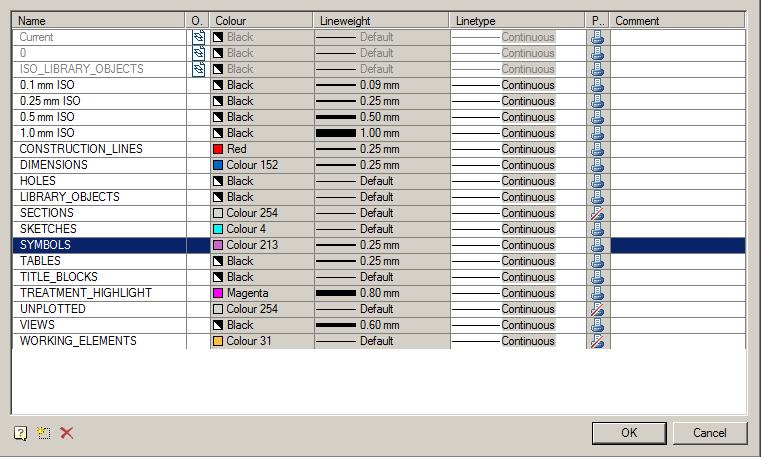Screen dimensions: 761x457
Task: Open the Continuous linetype cell of DIMENSIONS
Action: point(518,165)
